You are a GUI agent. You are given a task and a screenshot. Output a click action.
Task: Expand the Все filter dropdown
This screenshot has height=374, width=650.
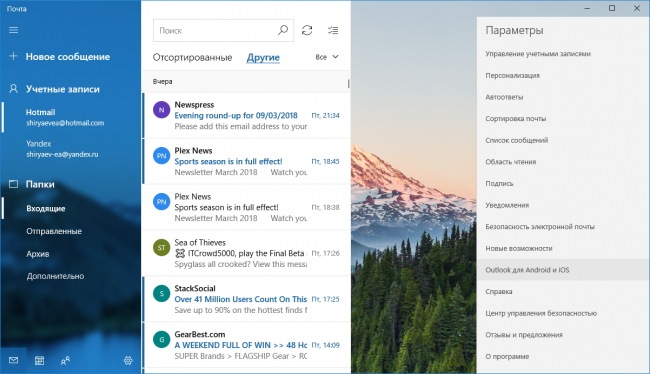point(327,57)
